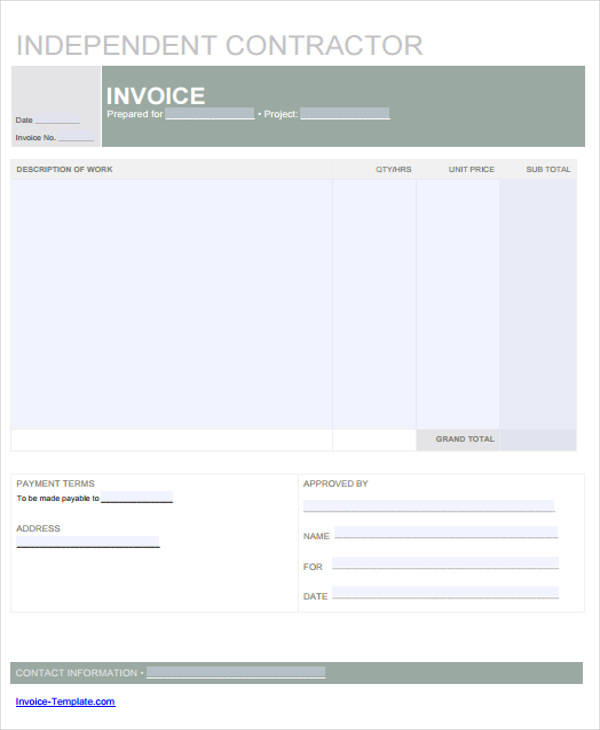This screenshot has width=600, height=730.
Task: Click inside the Description of Work area
Action: pyautogui.click(x=172, y=304)
